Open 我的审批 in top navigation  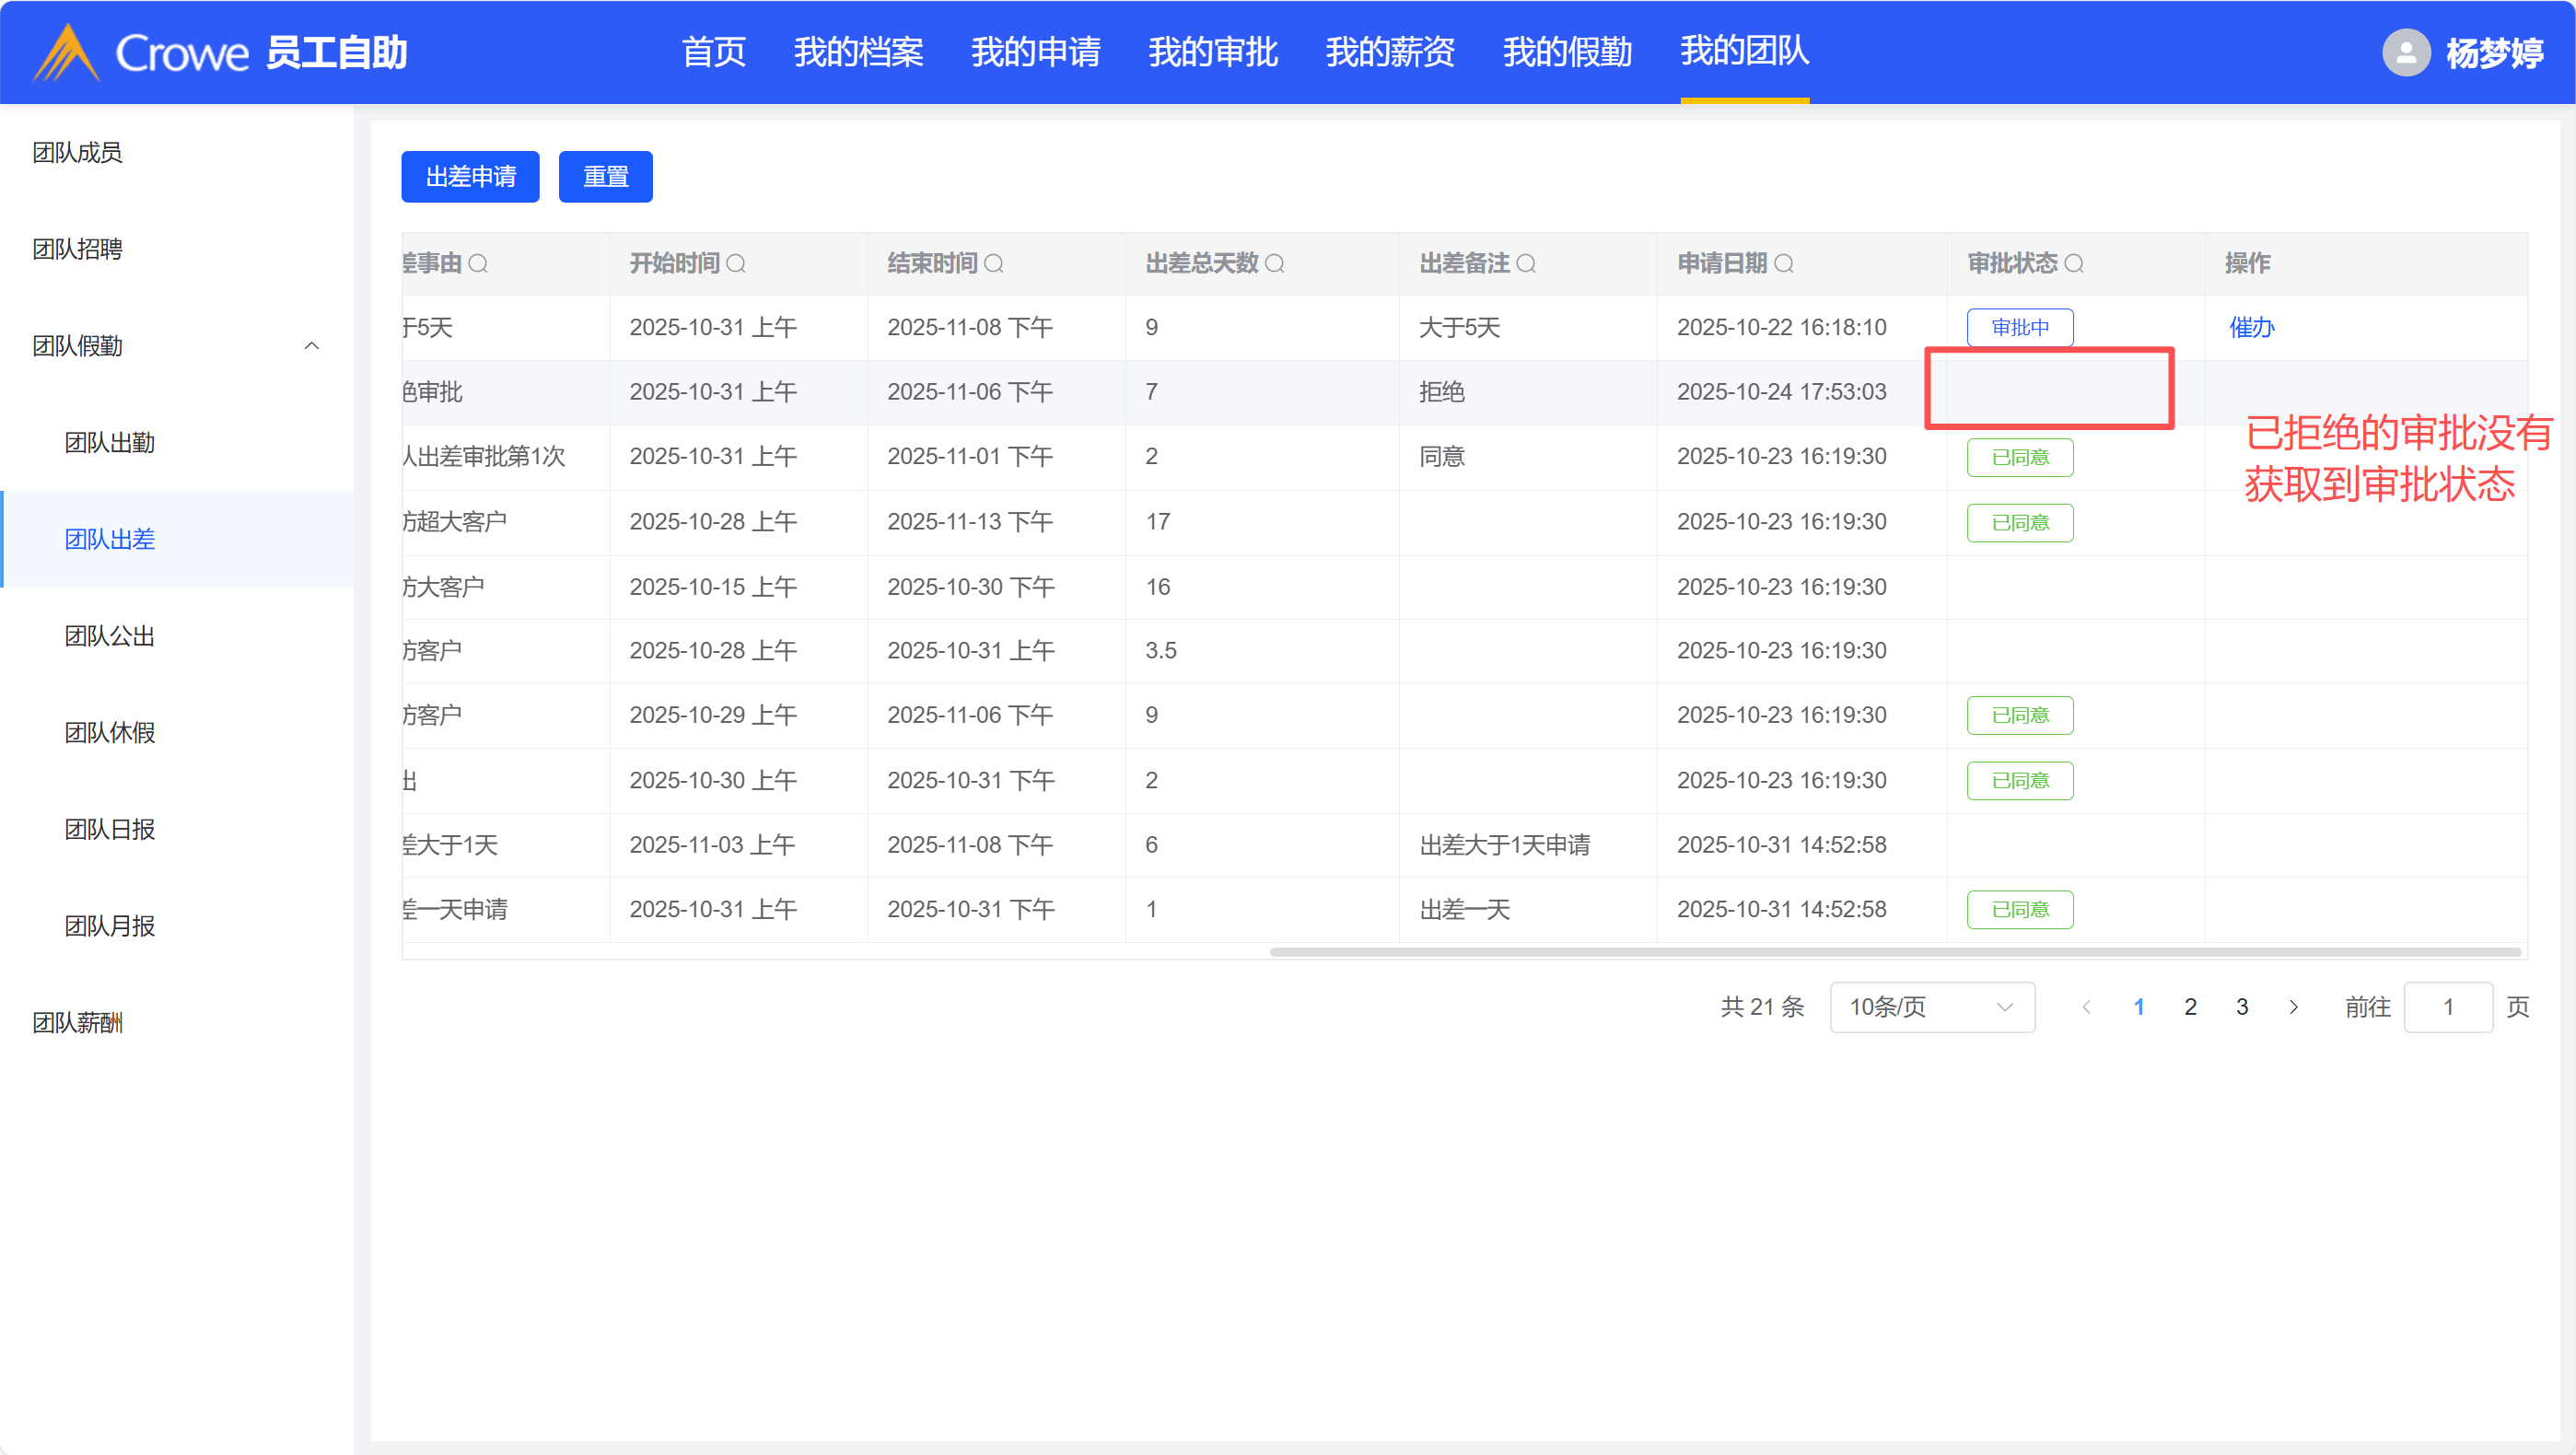pyautogui.click(x=1213, y=52)
